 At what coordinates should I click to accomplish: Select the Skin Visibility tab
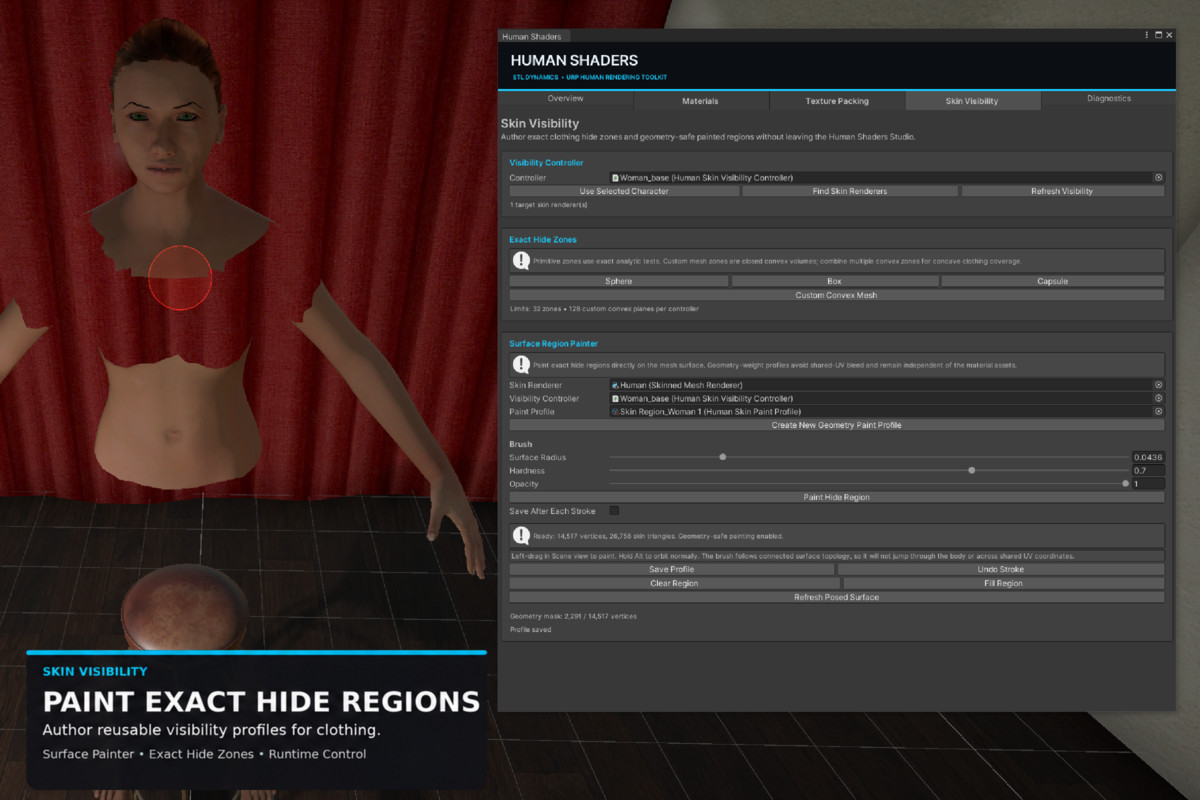click(x=972, y=101)
